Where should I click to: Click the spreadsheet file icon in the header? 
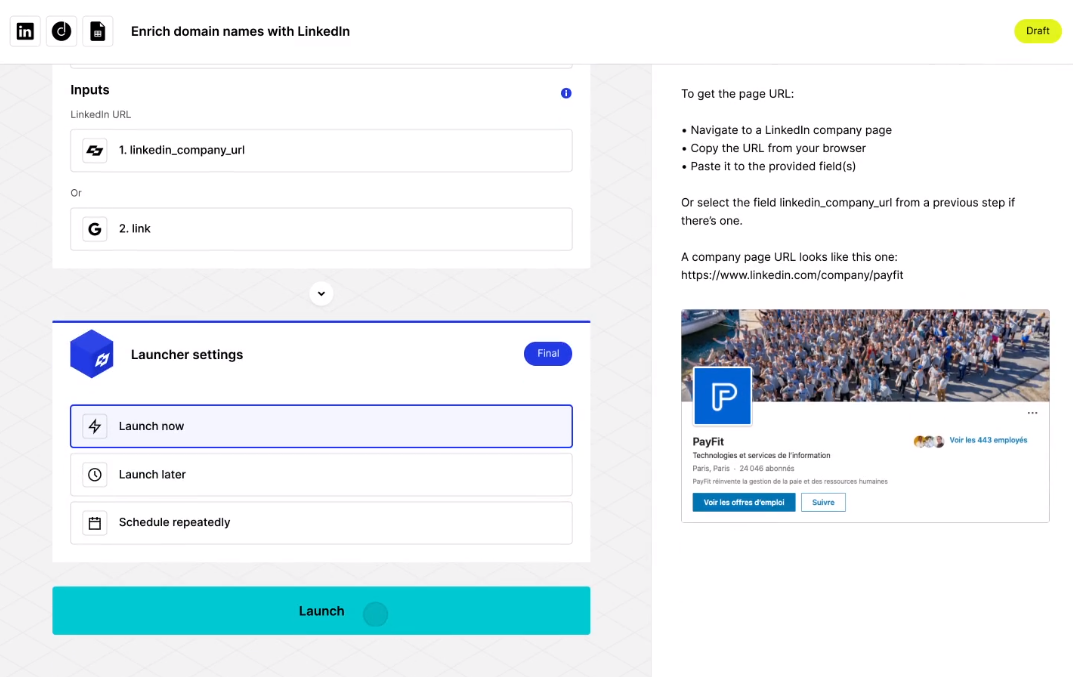(x=98, y=31)
